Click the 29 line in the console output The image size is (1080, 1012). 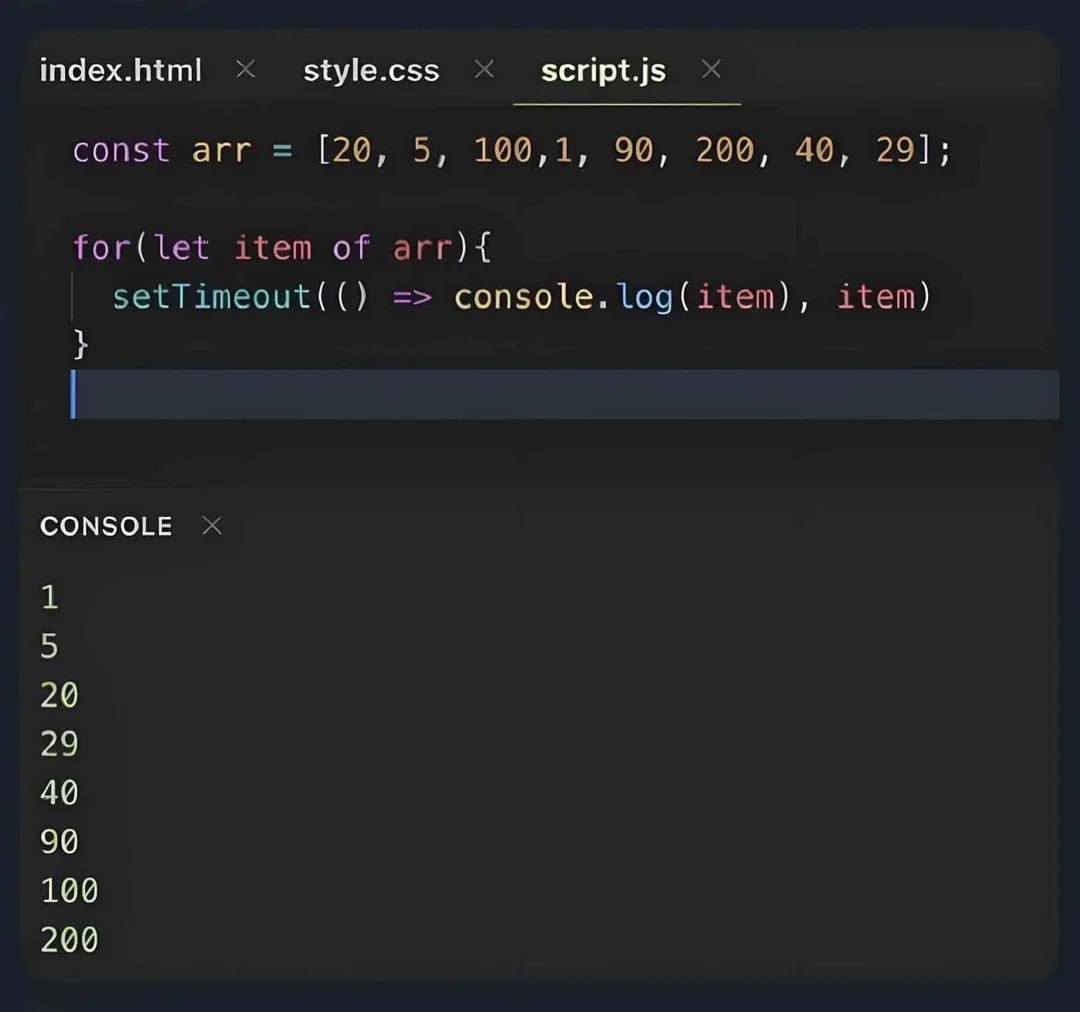(x=60, y=744)
